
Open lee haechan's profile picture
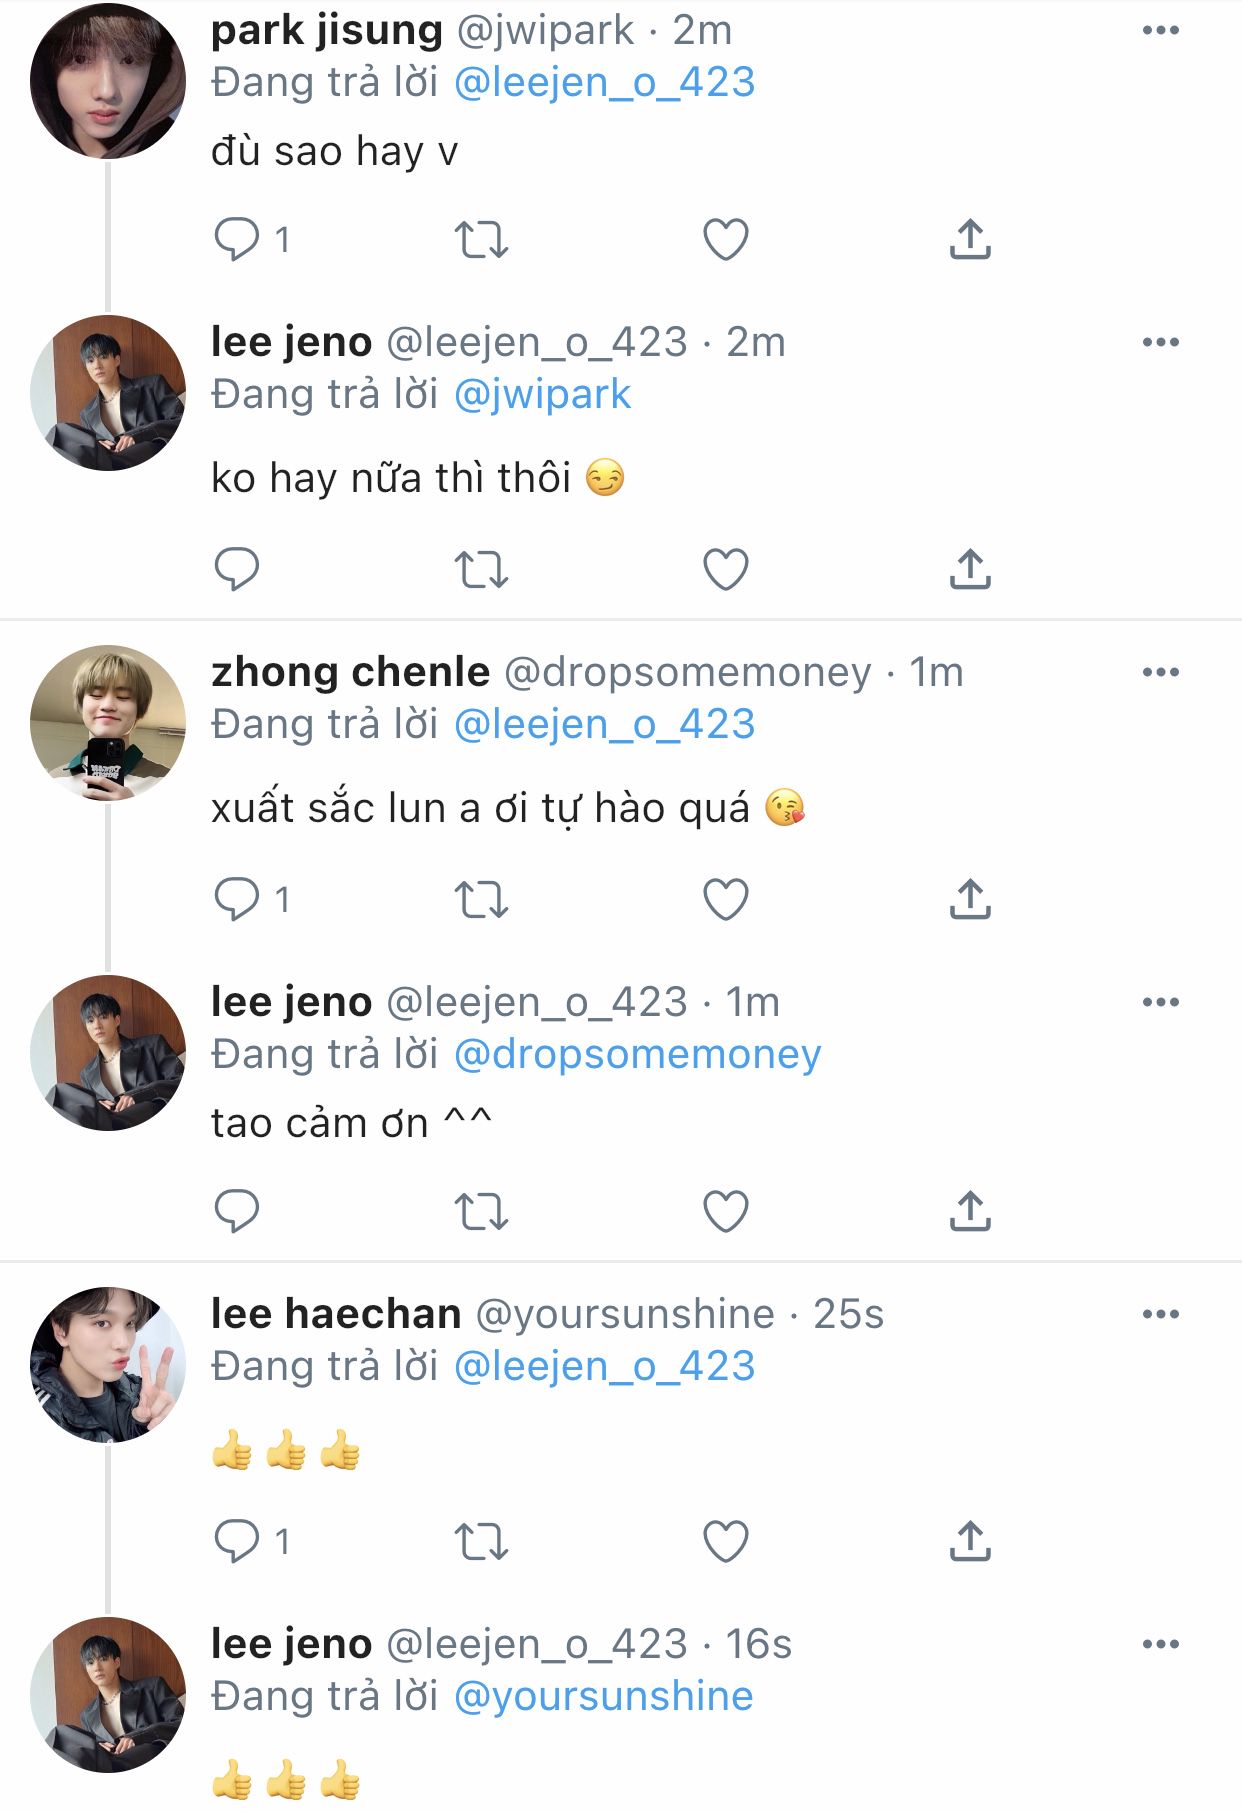108,1364
